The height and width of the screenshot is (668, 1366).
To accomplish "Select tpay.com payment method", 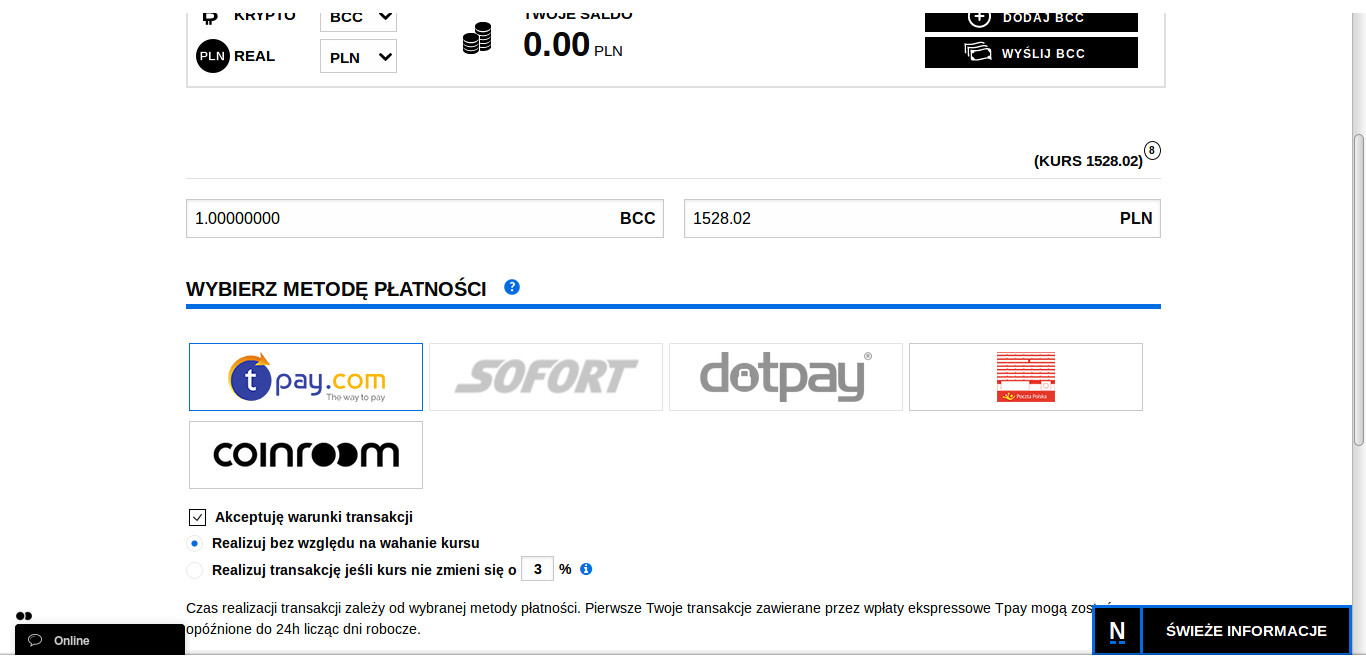I will (306, 377).
